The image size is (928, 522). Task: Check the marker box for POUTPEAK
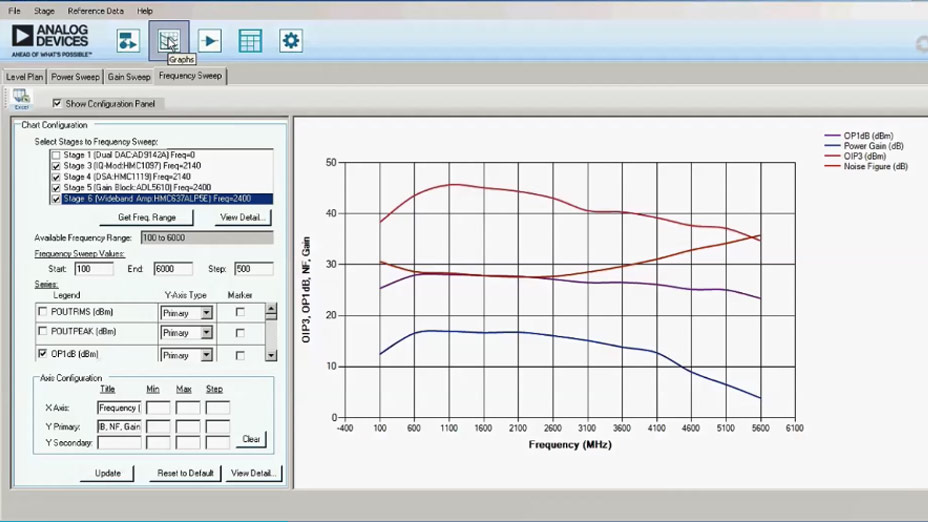(240, 333)
